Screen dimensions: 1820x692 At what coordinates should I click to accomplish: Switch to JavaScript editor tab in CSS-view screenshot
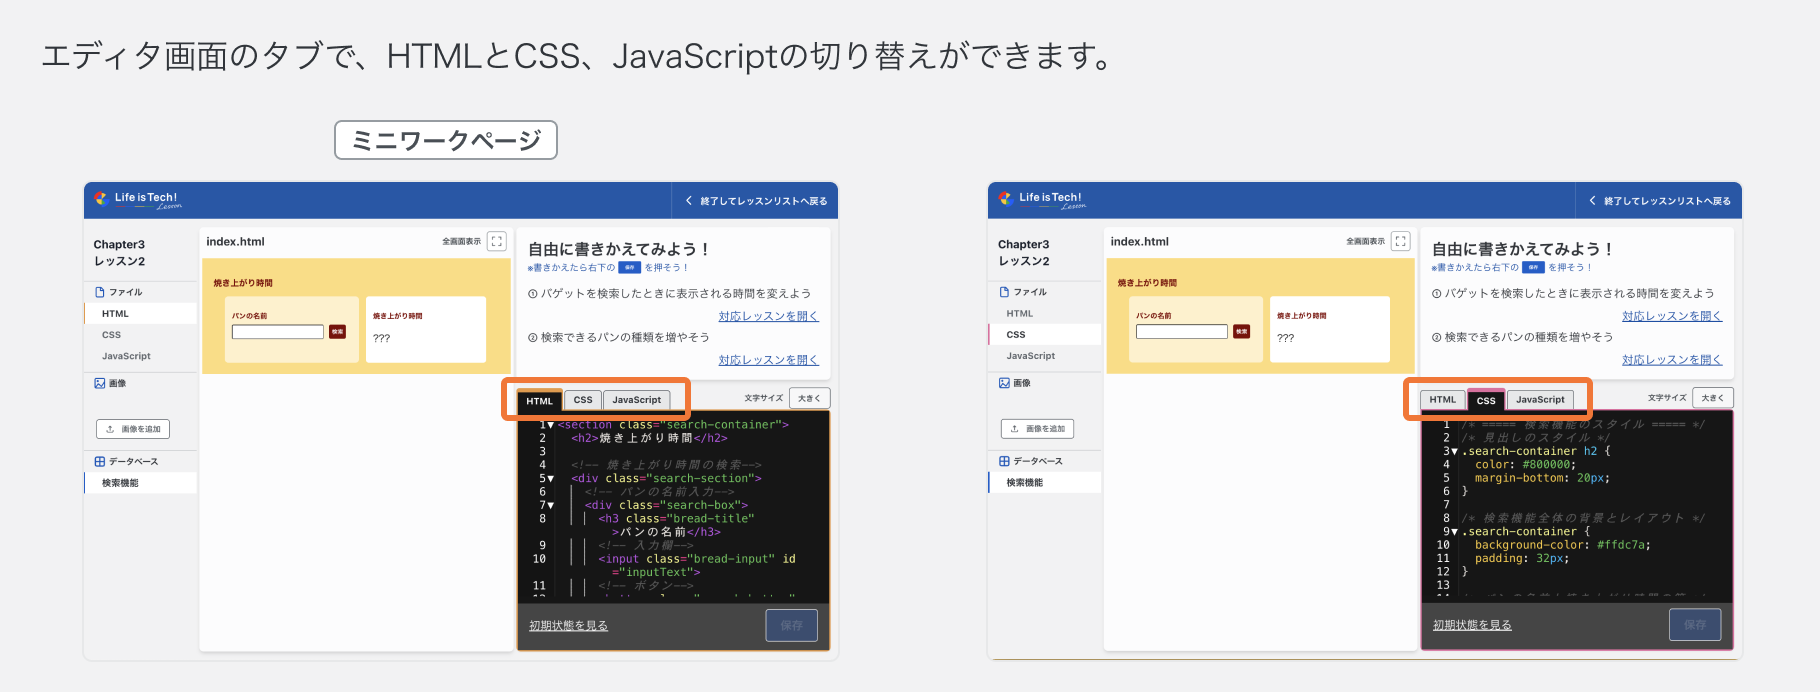click(1540, 400)
